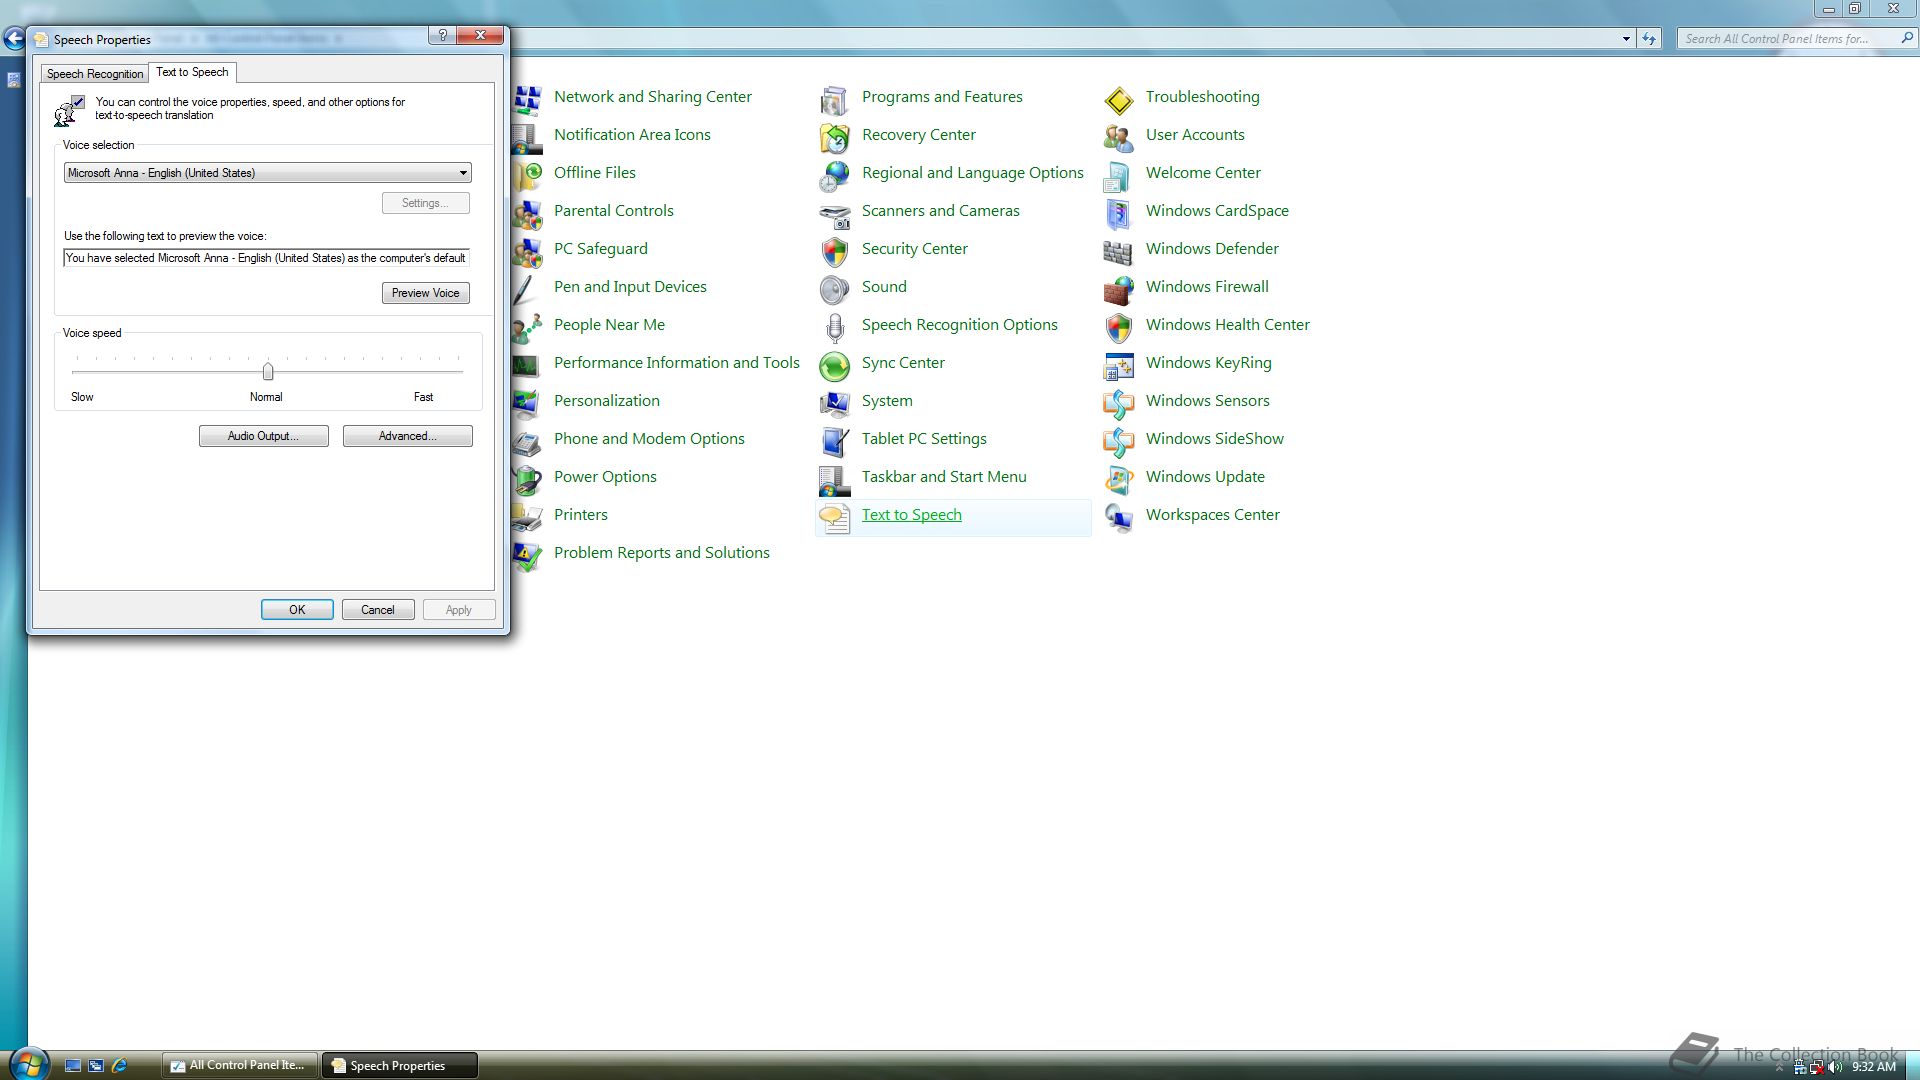The height and width of the screenshot is (1080, 1920).
Task: Select the Text to Speech tab
Action: click(192, 72)
